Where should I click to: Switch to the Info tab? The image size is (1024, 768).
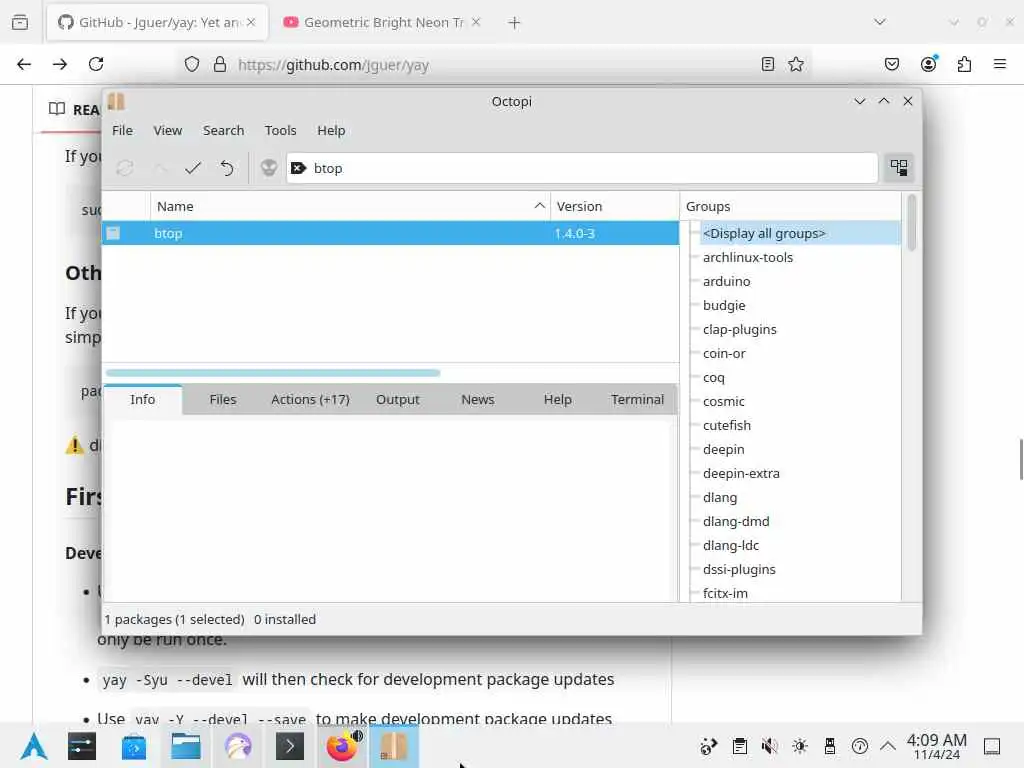[142, 400]
